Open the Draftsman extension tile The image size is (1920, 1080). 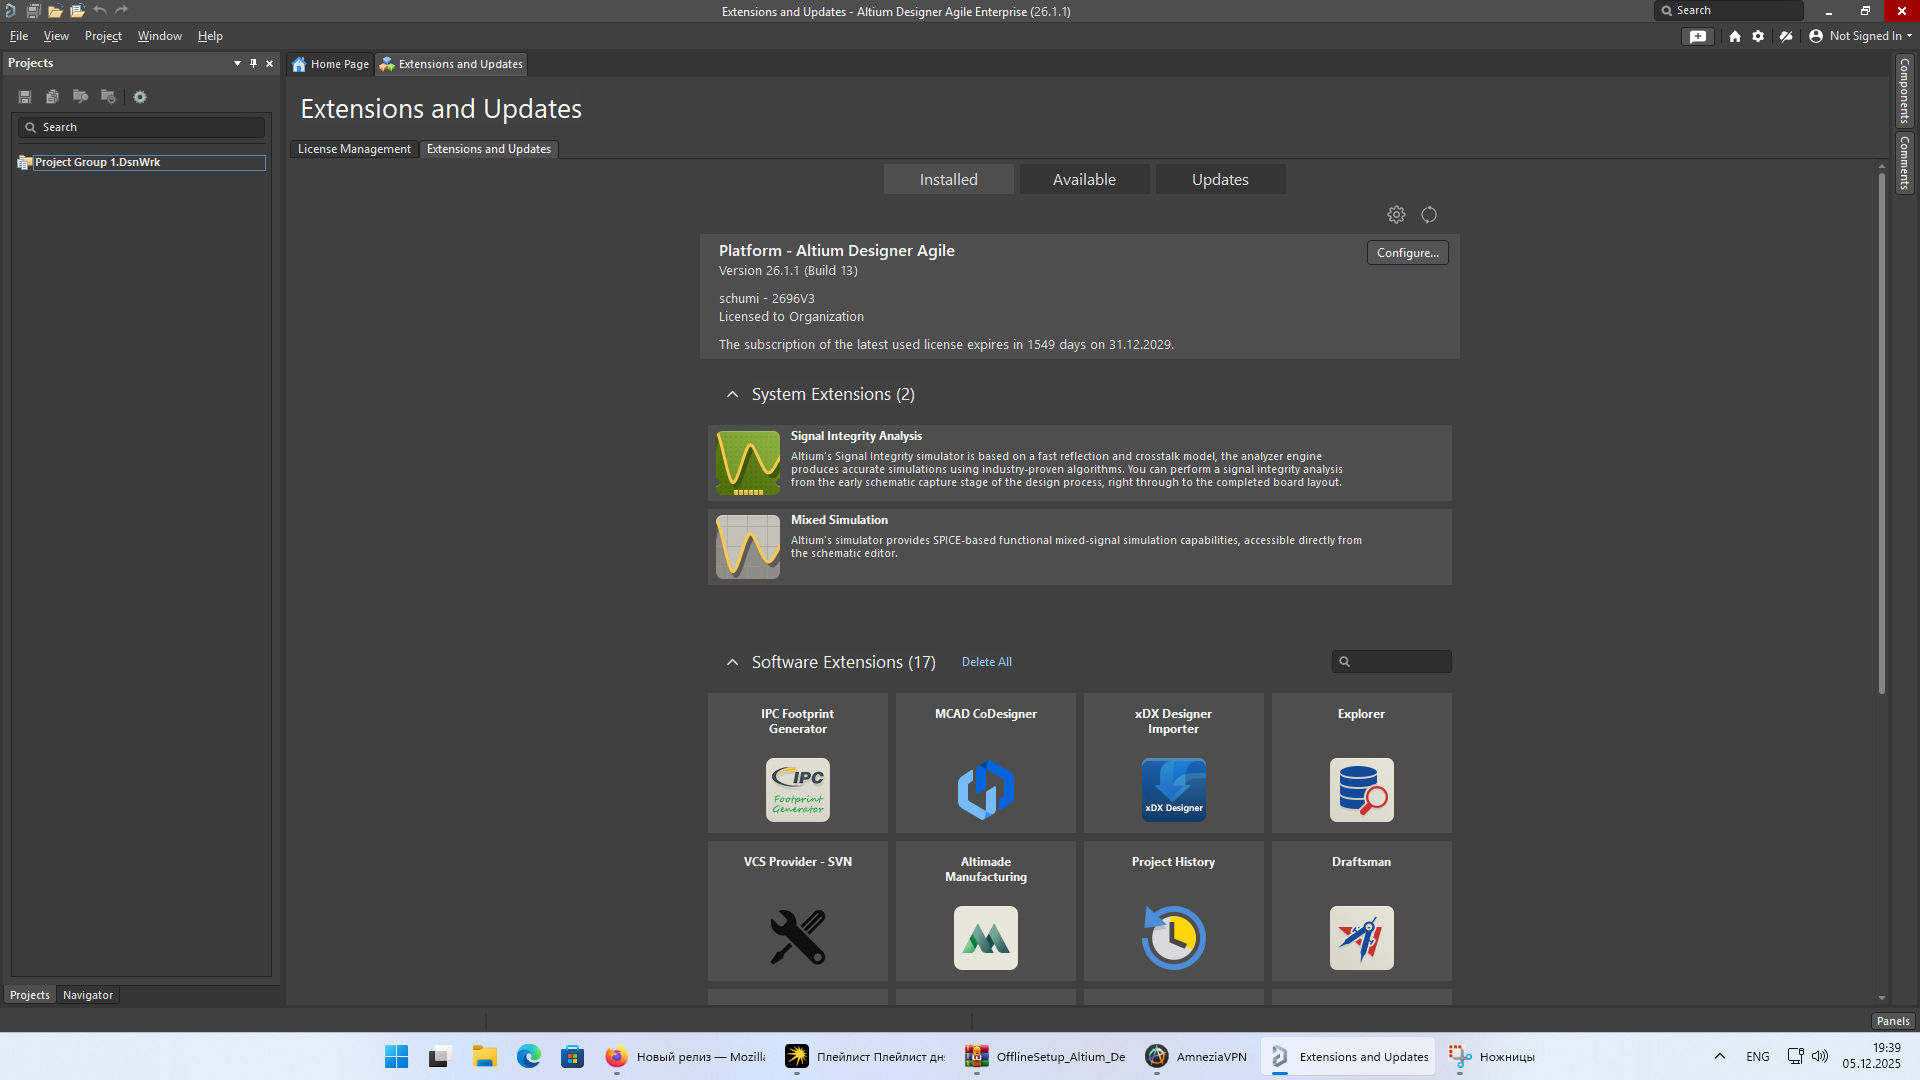(x=1361, y=937)
